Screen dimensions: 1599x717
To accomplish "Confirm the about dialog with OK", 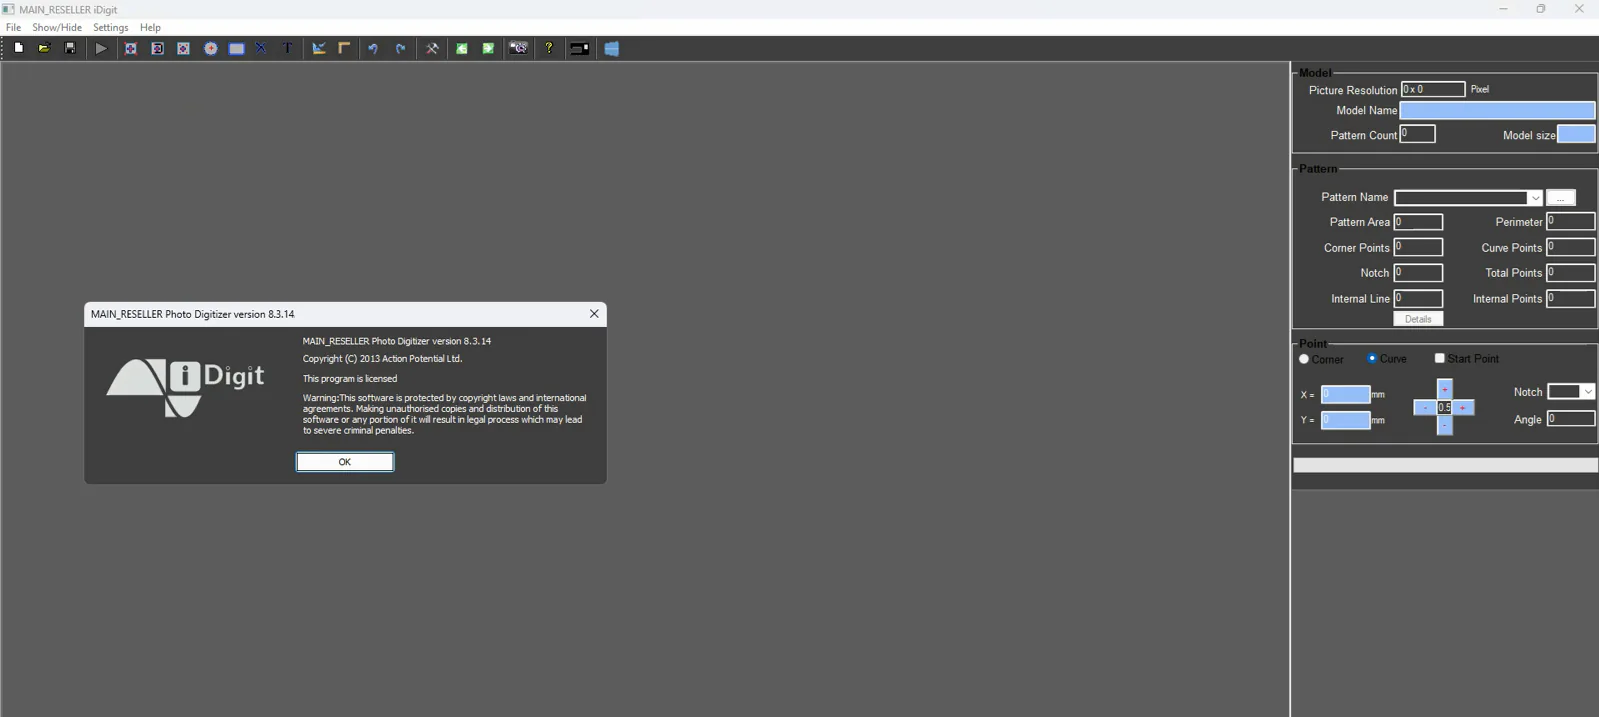I will (345, 462).
